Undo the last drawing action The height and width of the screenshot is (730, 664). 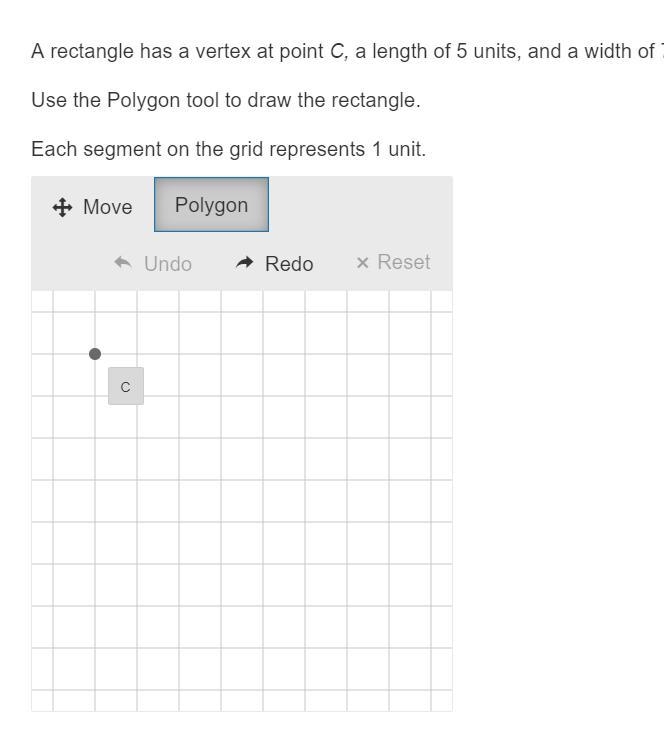[153, 264]
